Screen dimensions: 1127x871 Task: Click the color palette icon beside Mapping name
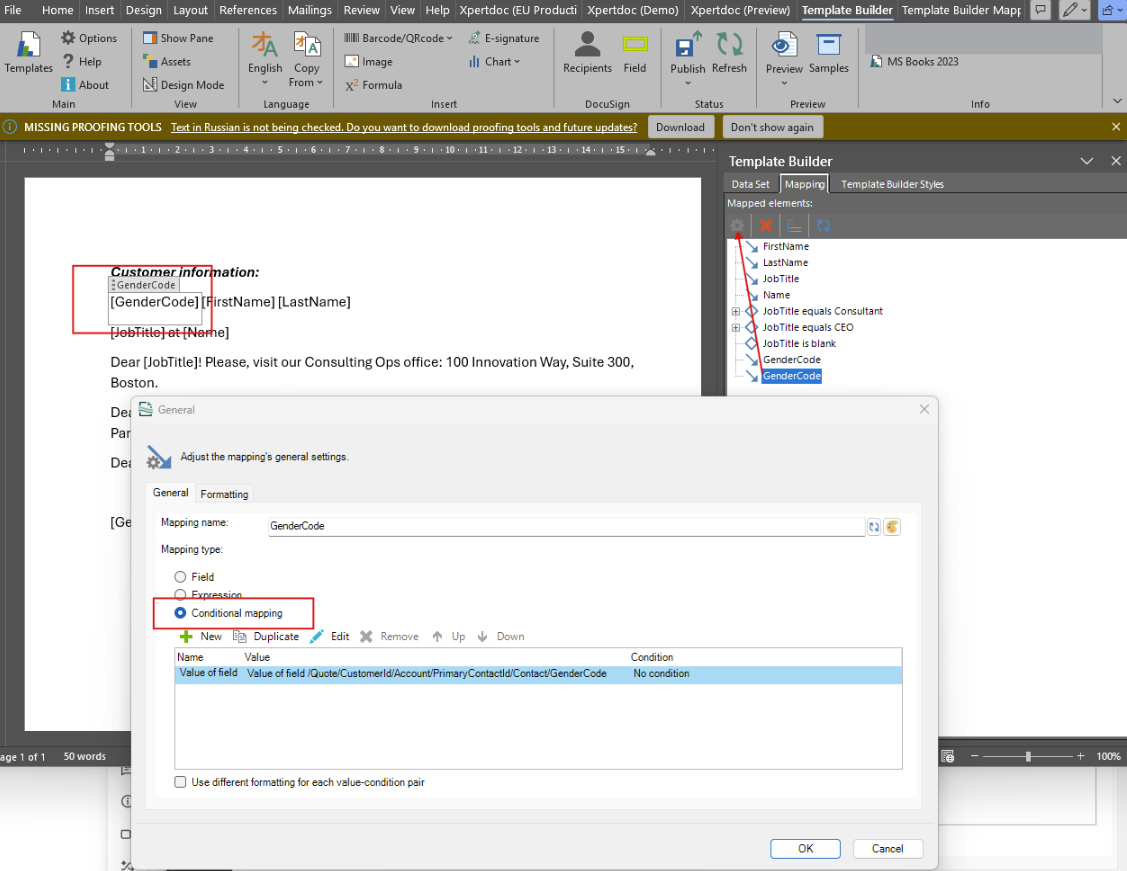[892, 527]
